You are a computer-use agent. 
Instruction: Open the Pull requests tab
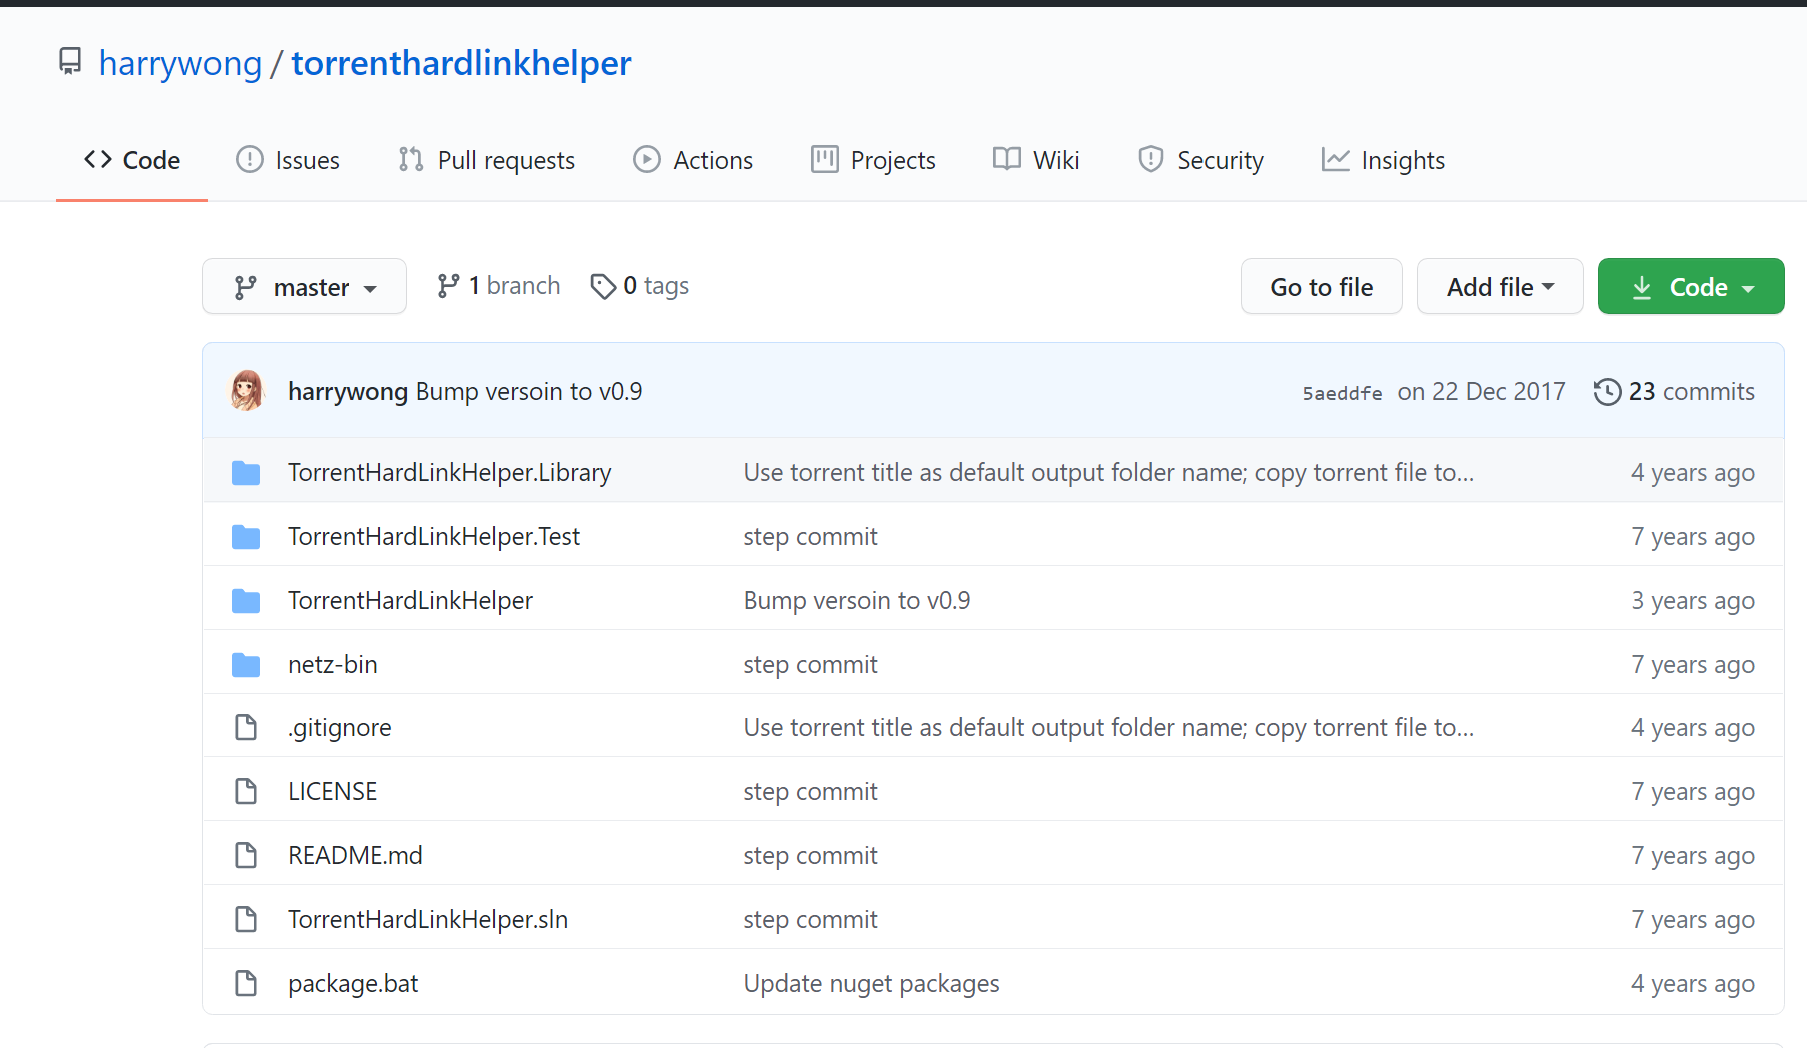coord(487,160)
